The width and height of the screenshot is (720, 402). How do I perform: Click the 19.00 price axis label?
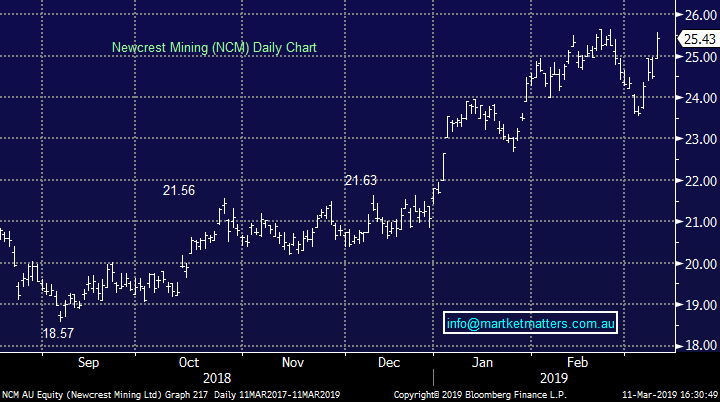coord(701,305)
